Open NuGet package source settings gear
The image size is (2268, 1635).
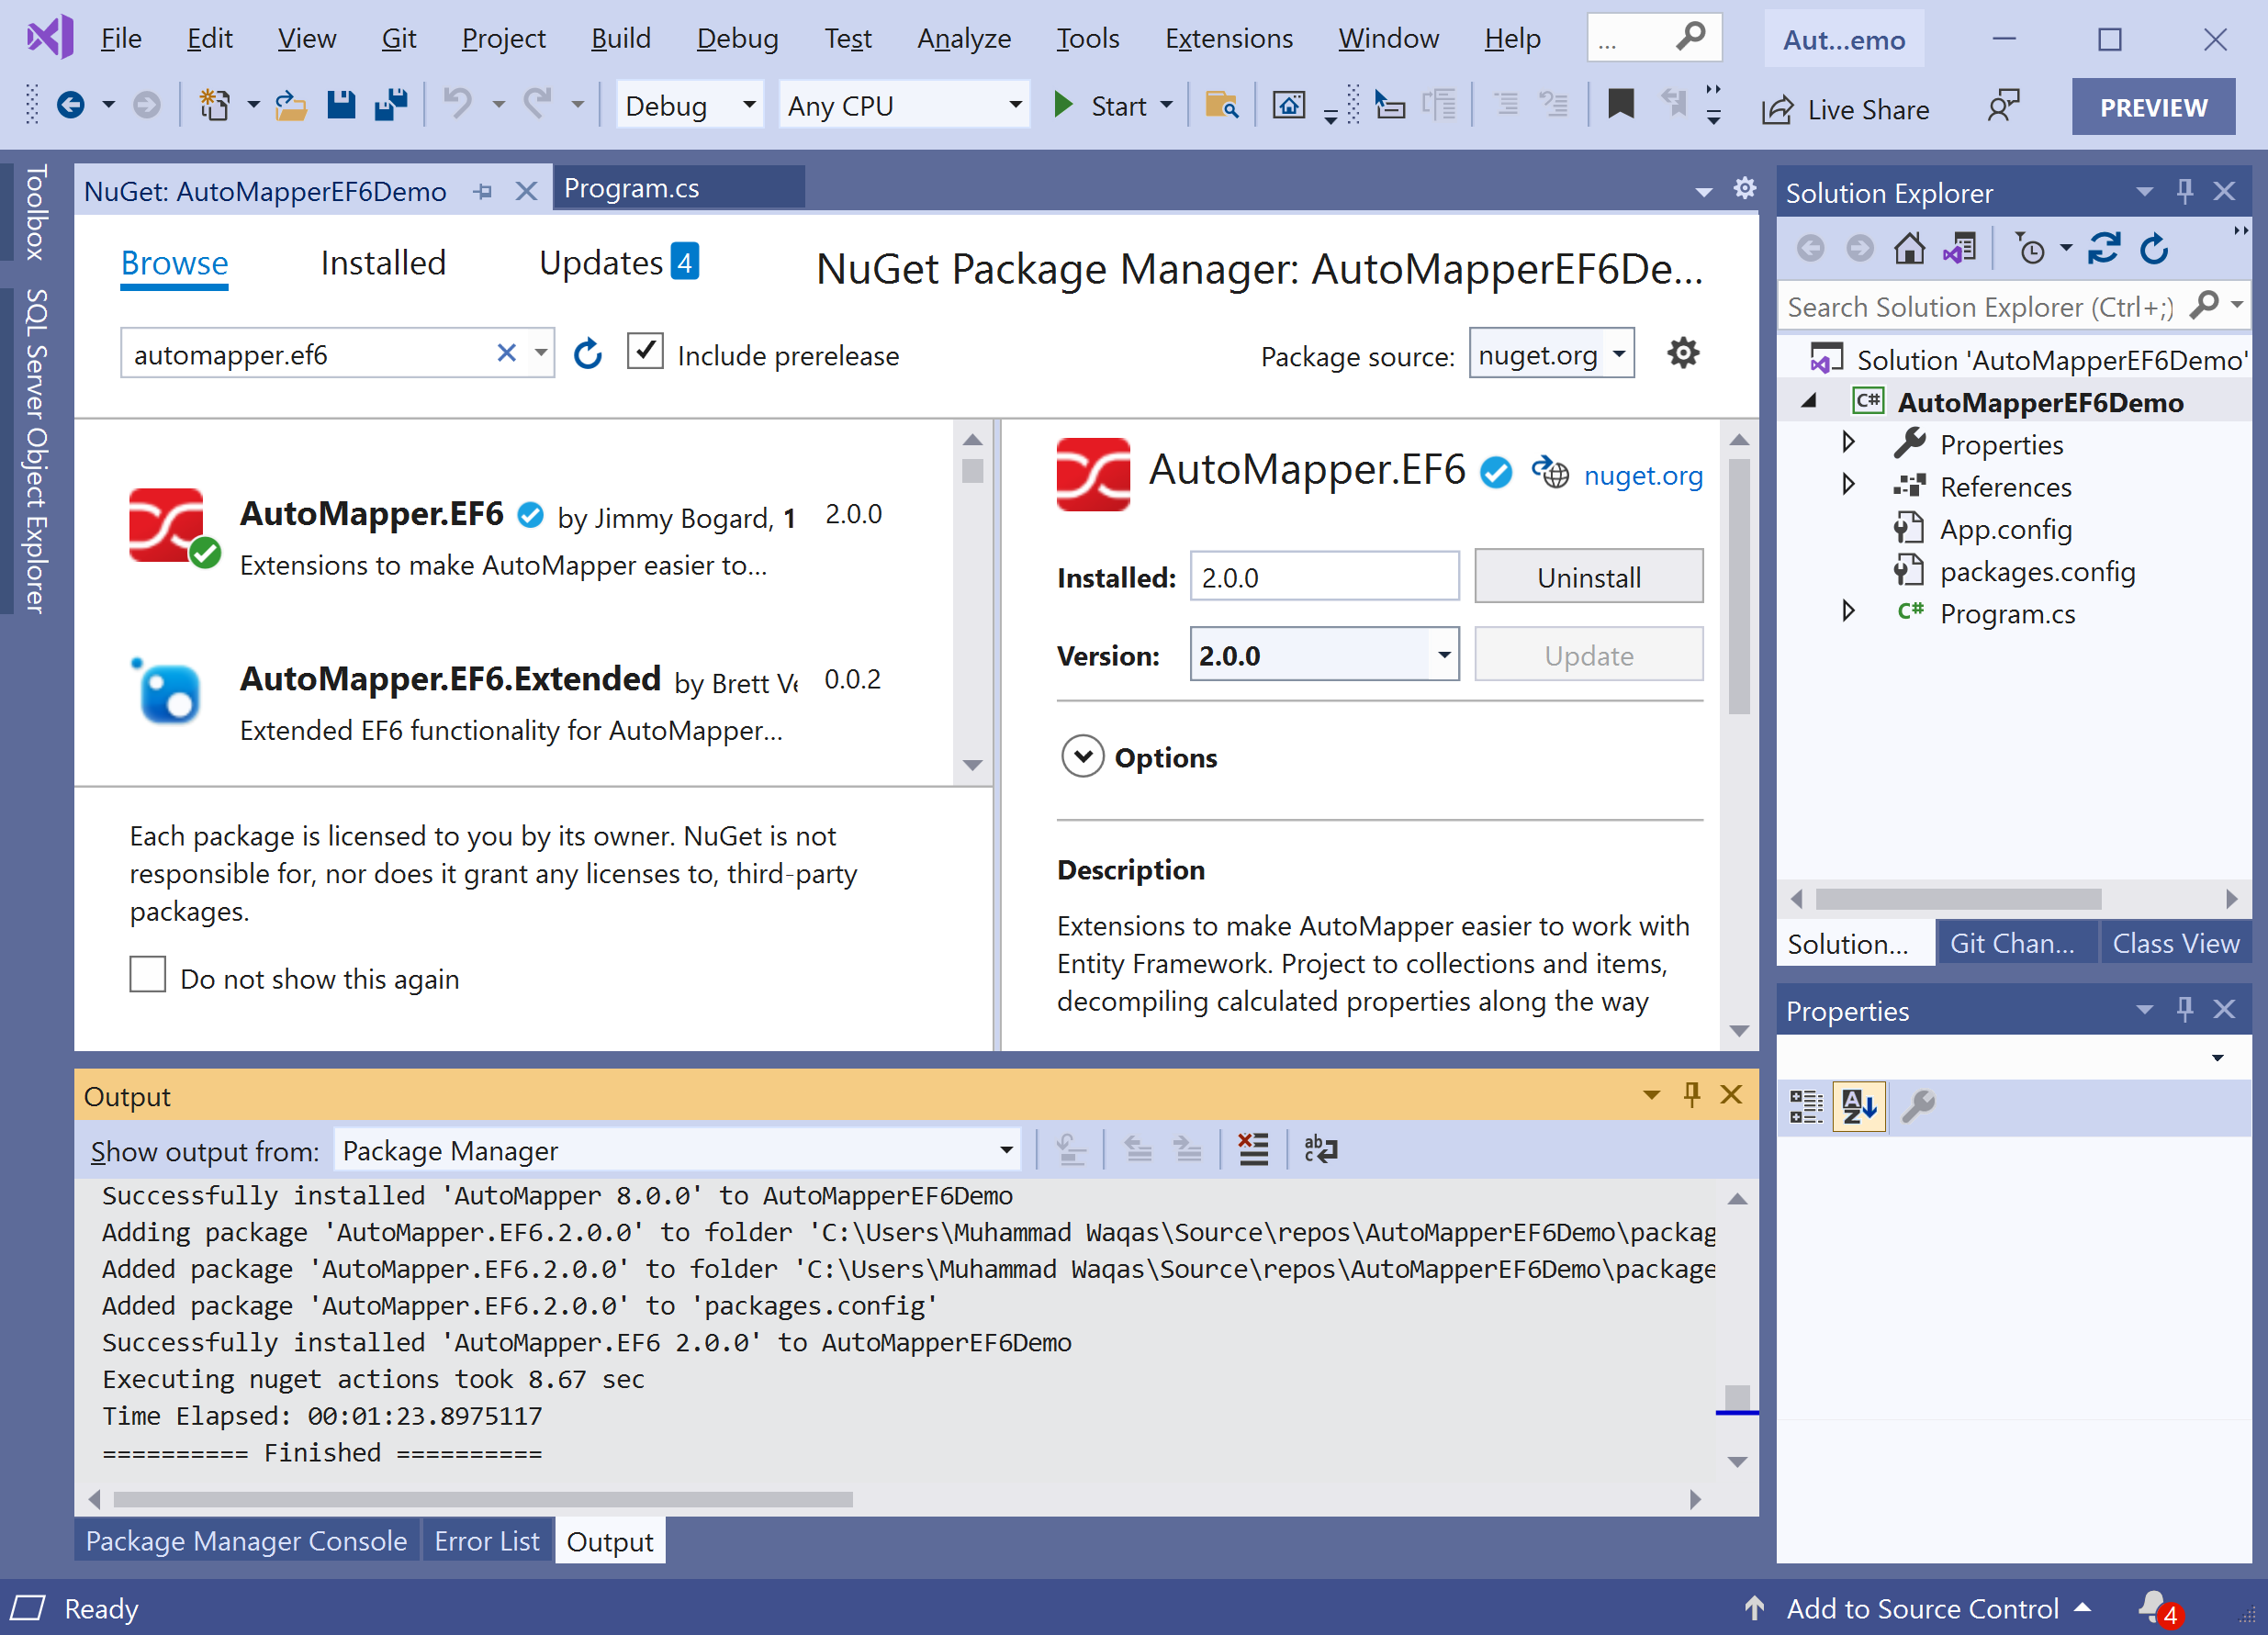pos(1683,353)
